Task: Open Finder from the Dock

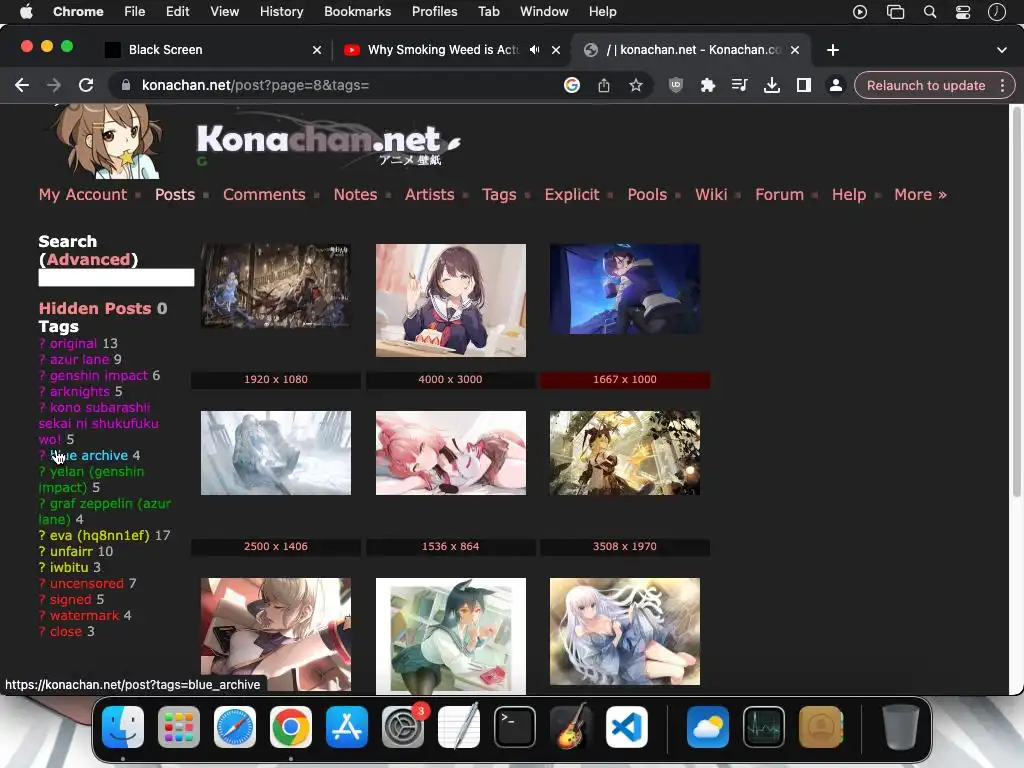Action: pyautogui.click(x=123, y=727)
